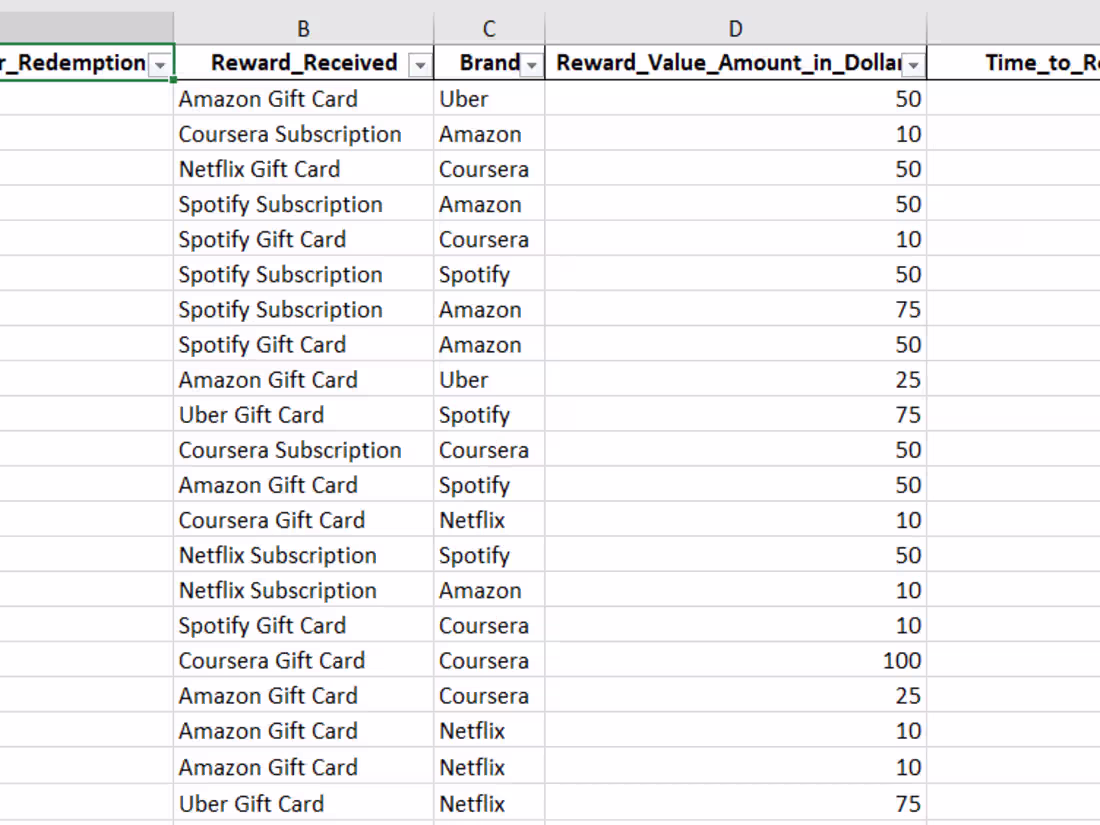
Task: Select the Netflix Gift Card cell
Action: click(259, 169)
